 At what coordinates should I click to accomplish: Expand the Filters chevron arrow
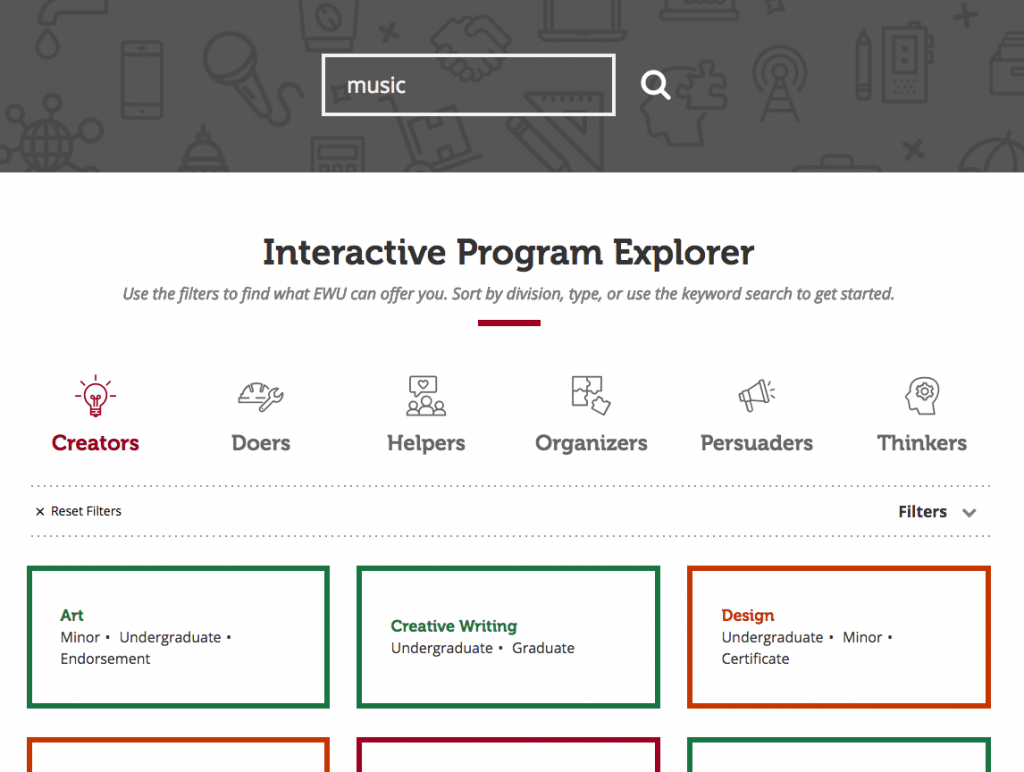968,513
